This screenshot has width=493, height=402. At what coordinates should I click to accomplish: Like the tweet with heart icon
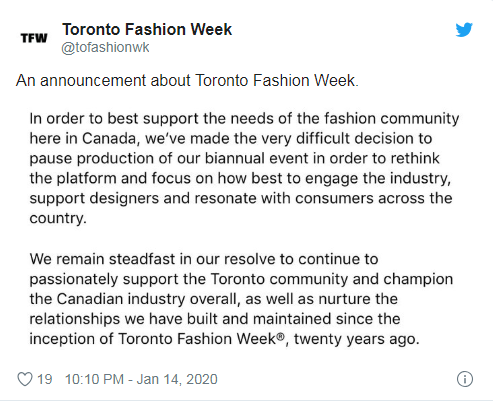coord(25,379)
